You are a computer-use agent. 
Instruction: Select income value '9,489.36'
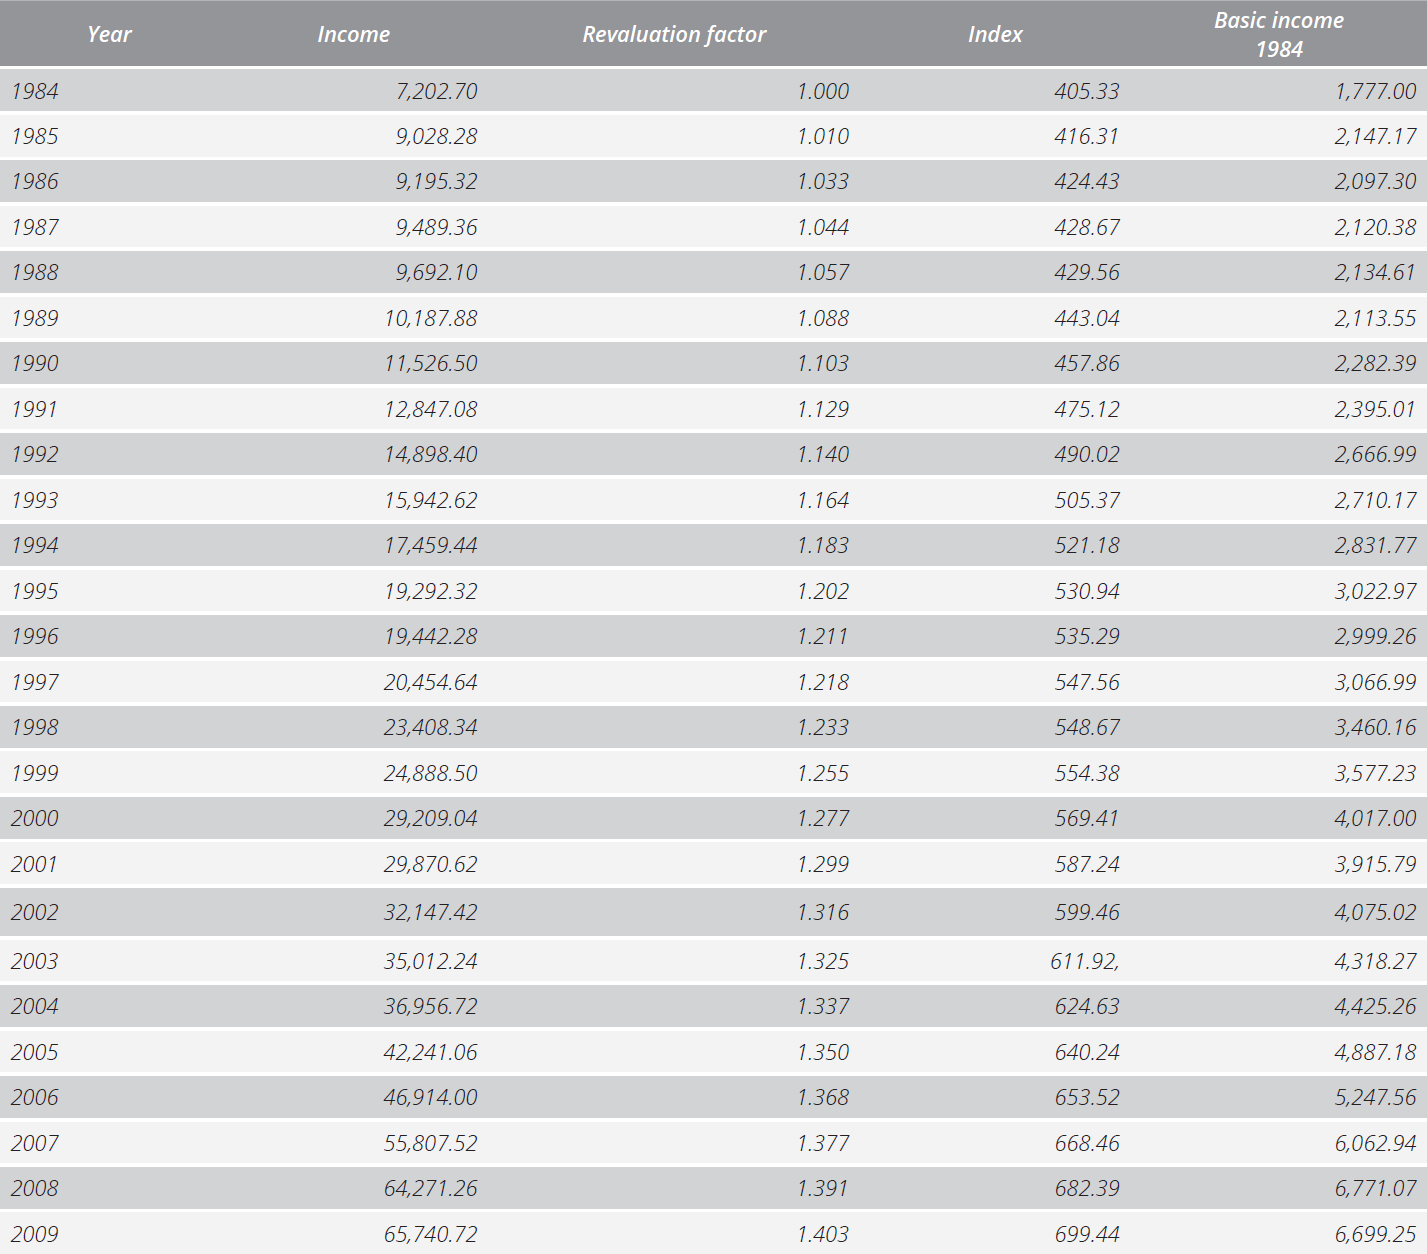pos(437,227)
